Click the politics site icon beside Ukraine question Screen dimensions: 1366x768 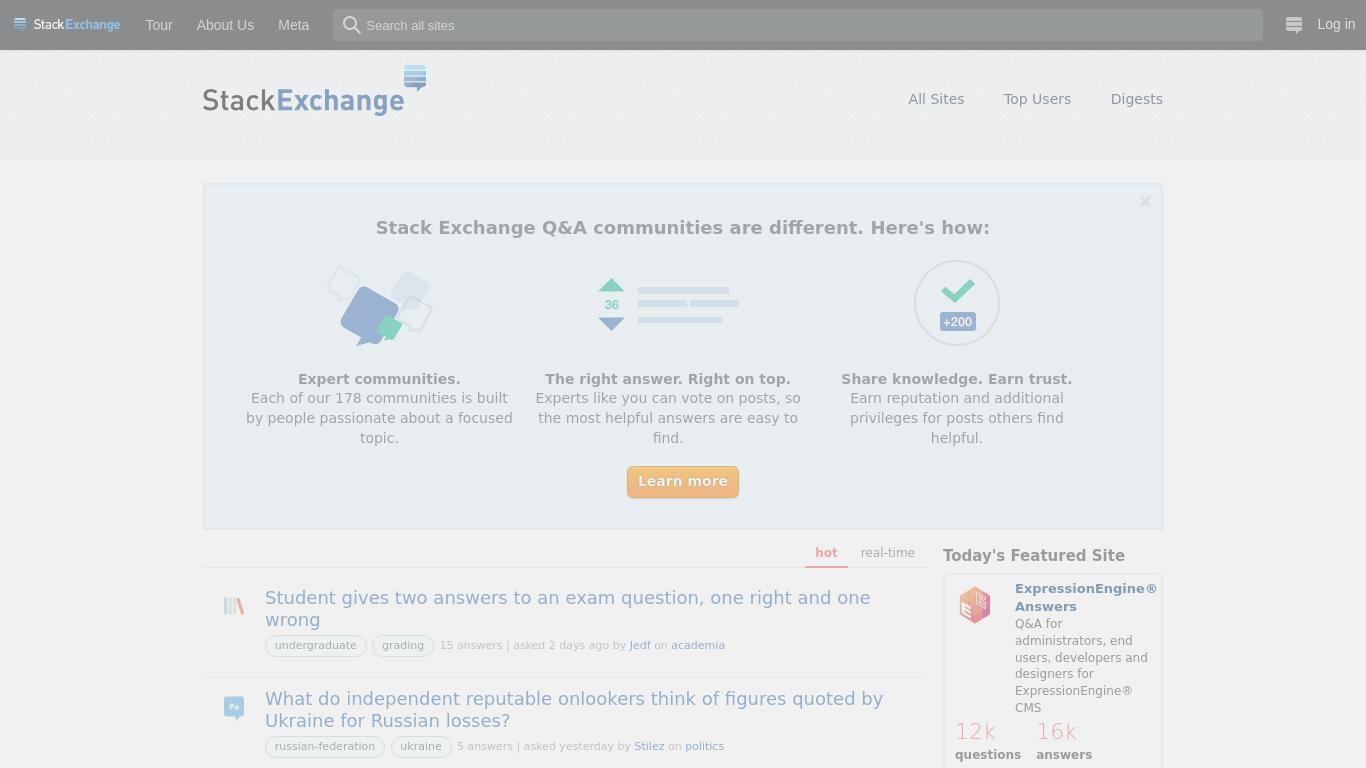[x=234, y=707]
